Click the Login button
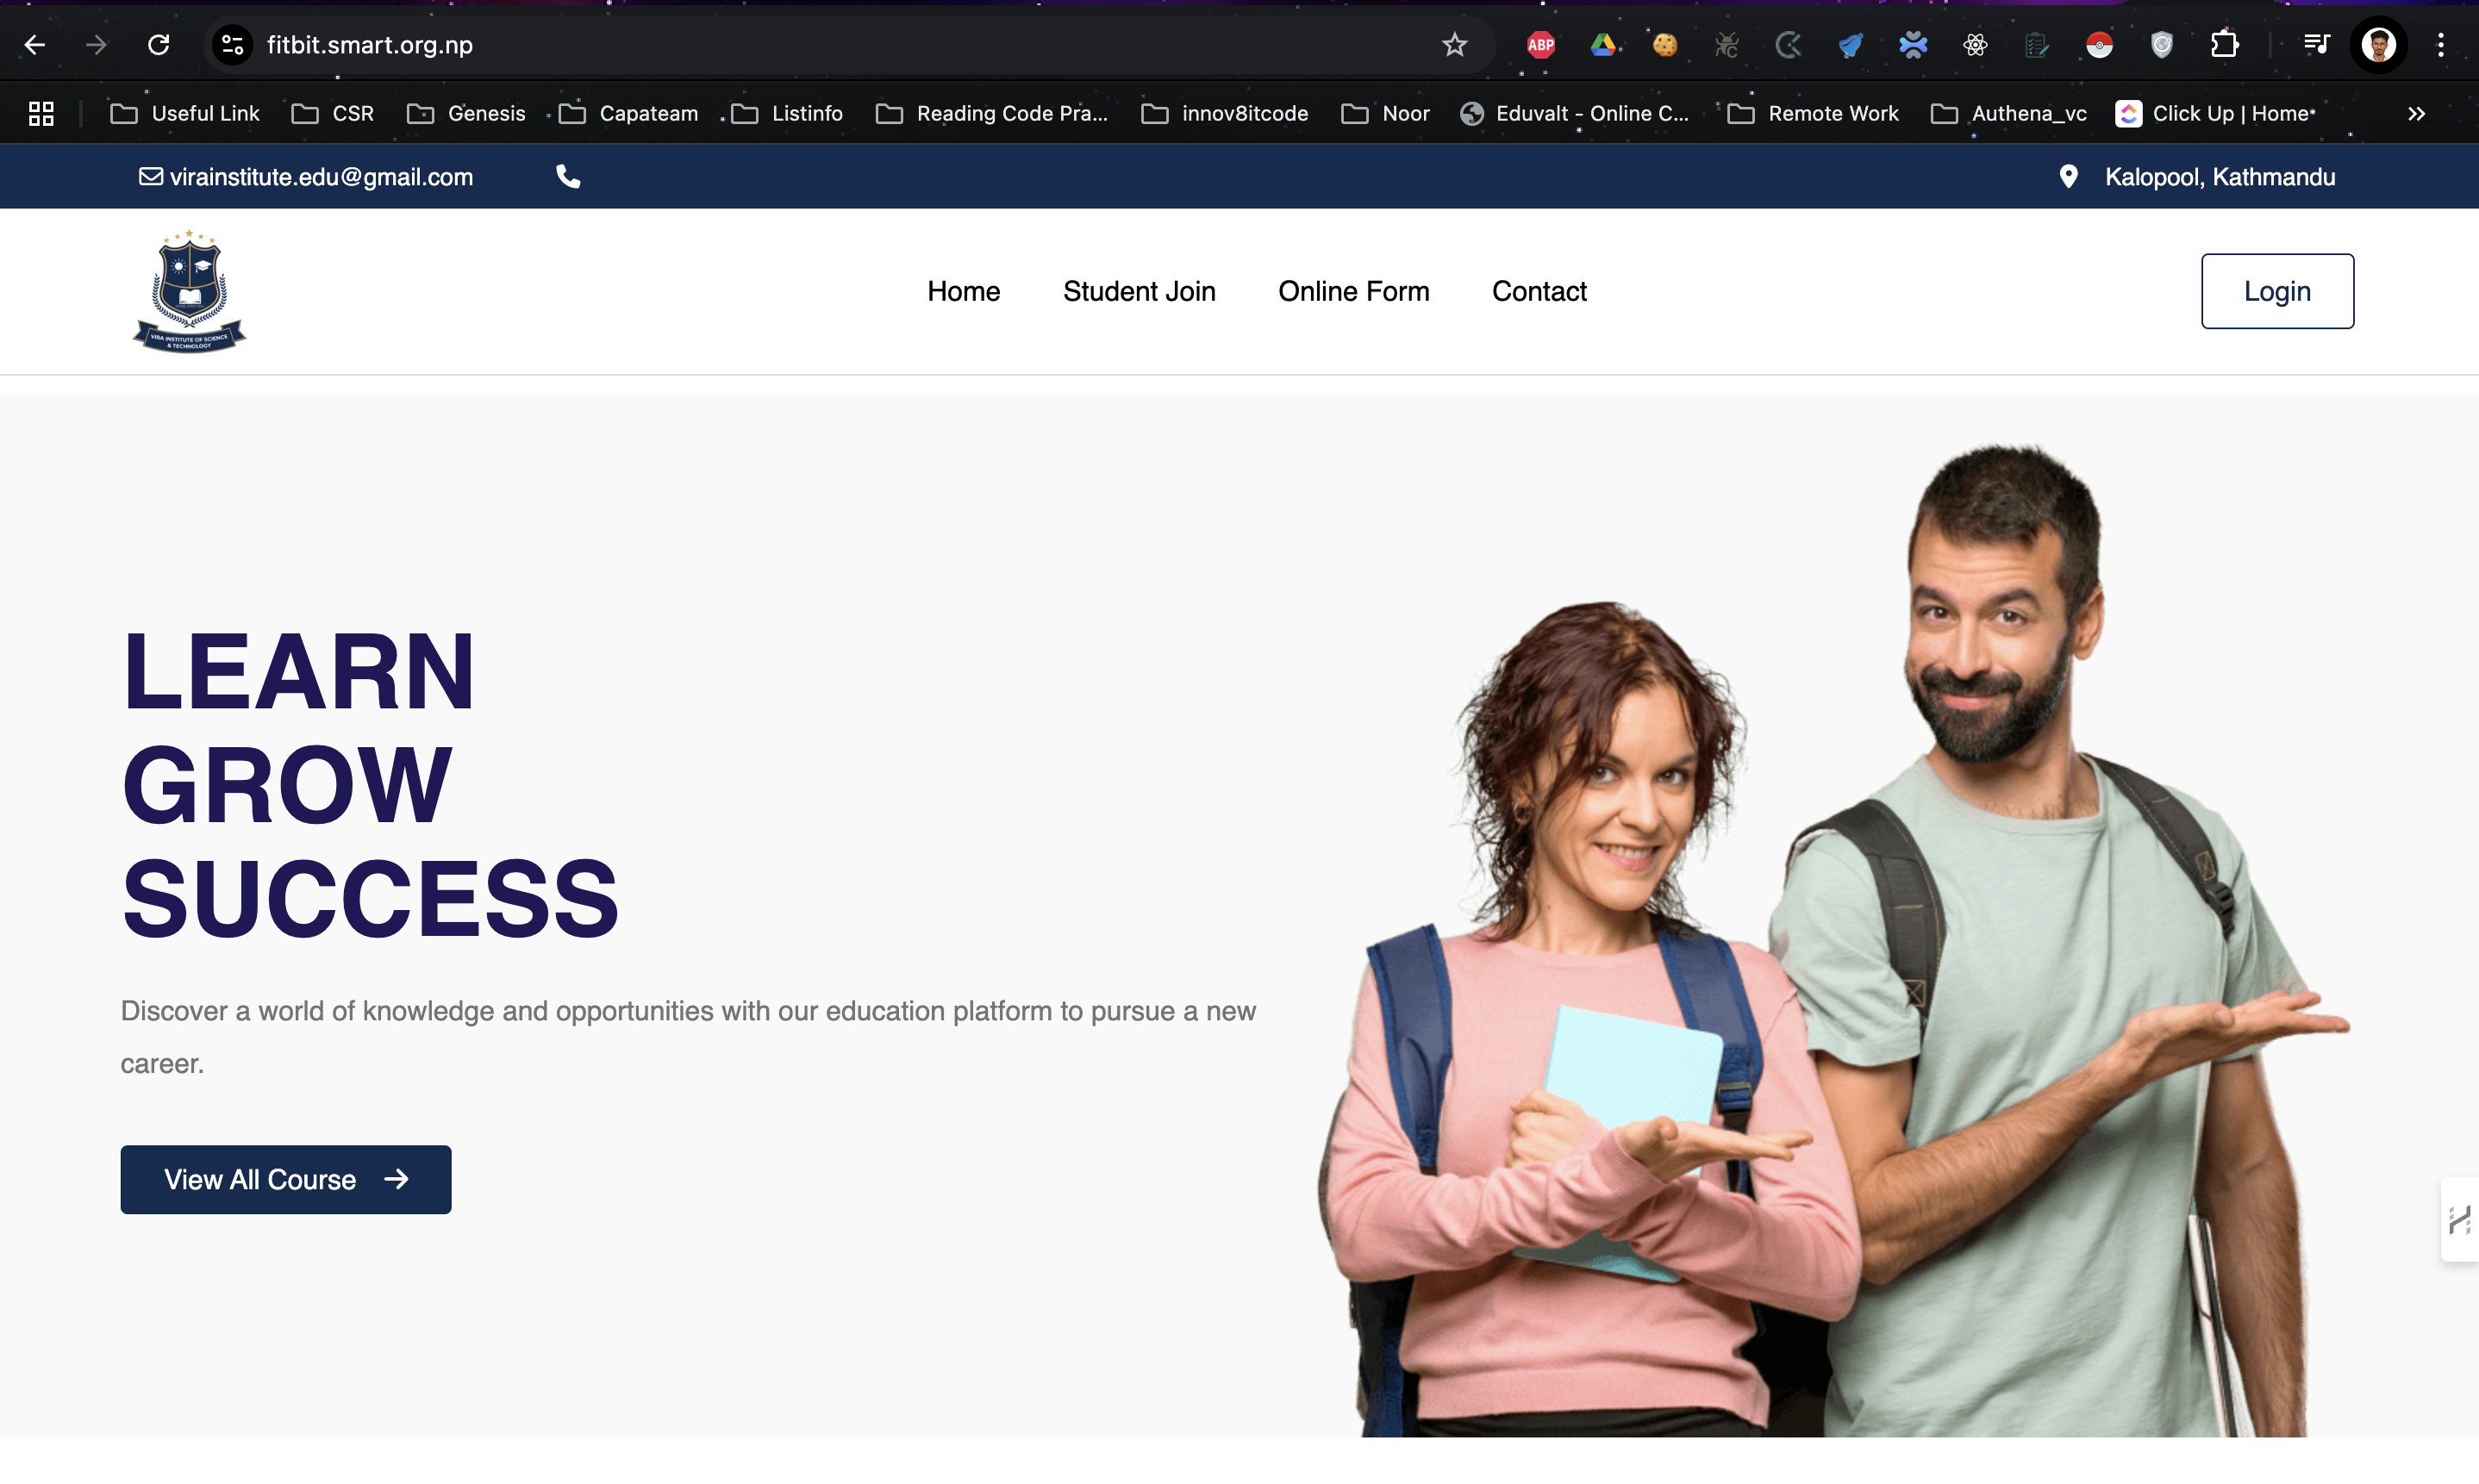The height and width of the screenshot is (1484, 2479). [2276, 291]
